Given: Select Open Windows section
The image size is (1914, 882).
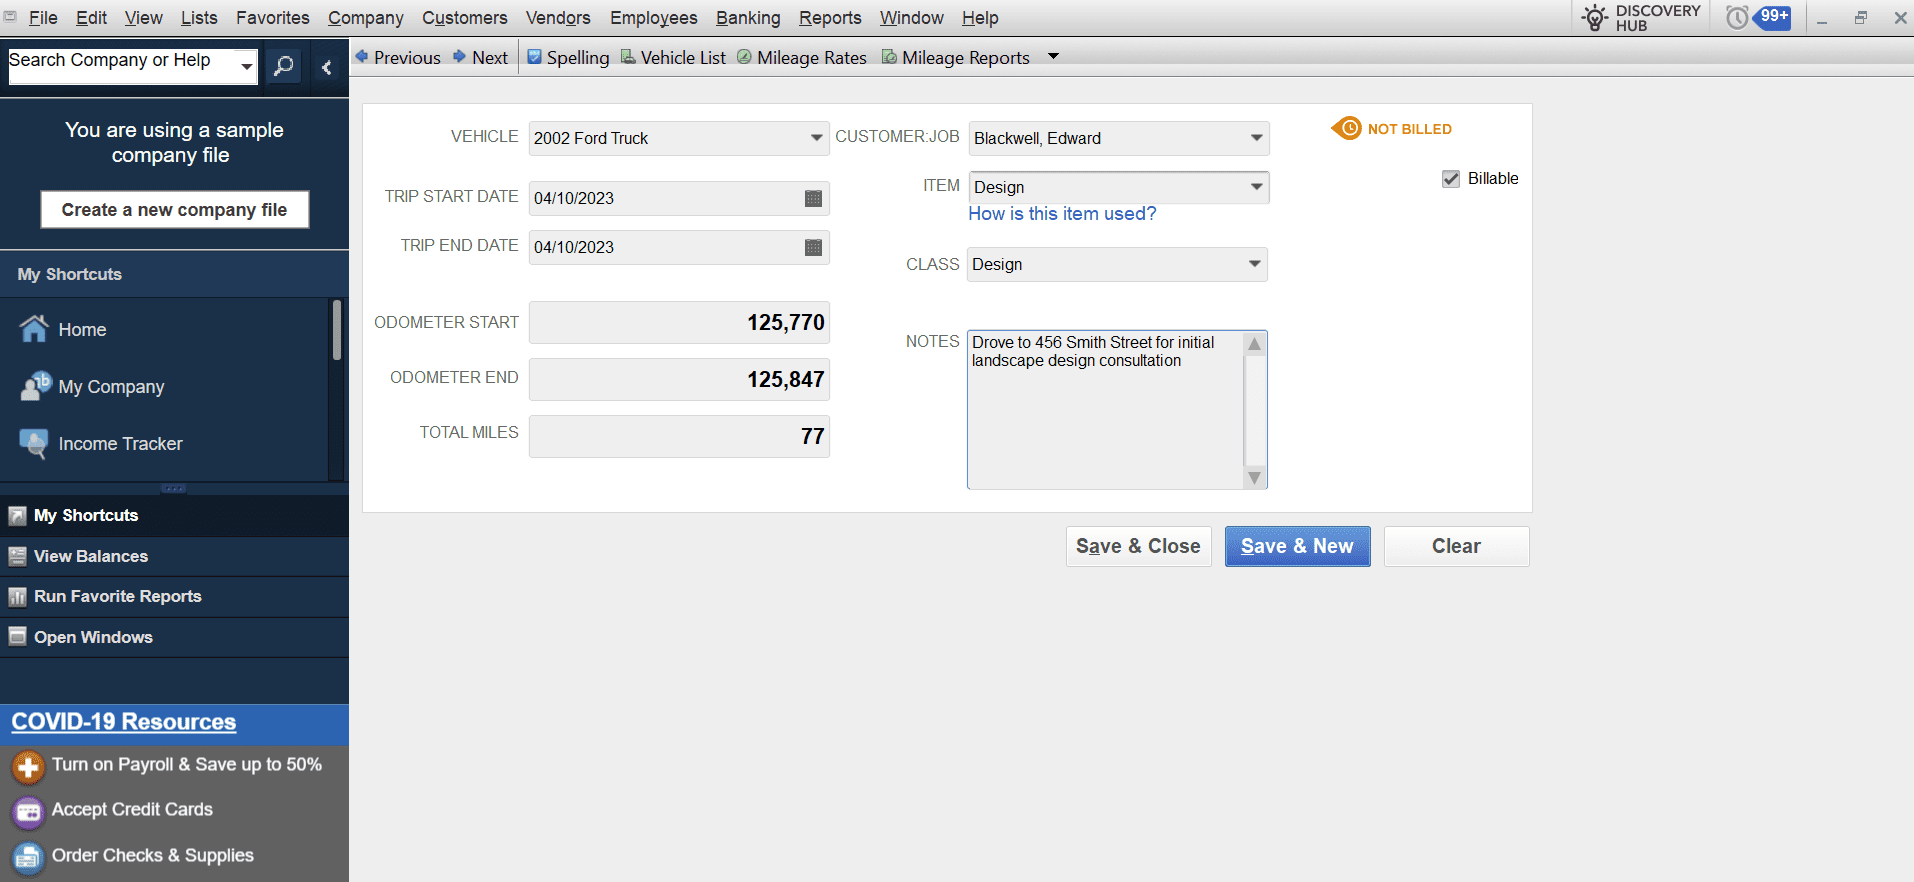Looking at the screenshot, I should click(174, 637).
